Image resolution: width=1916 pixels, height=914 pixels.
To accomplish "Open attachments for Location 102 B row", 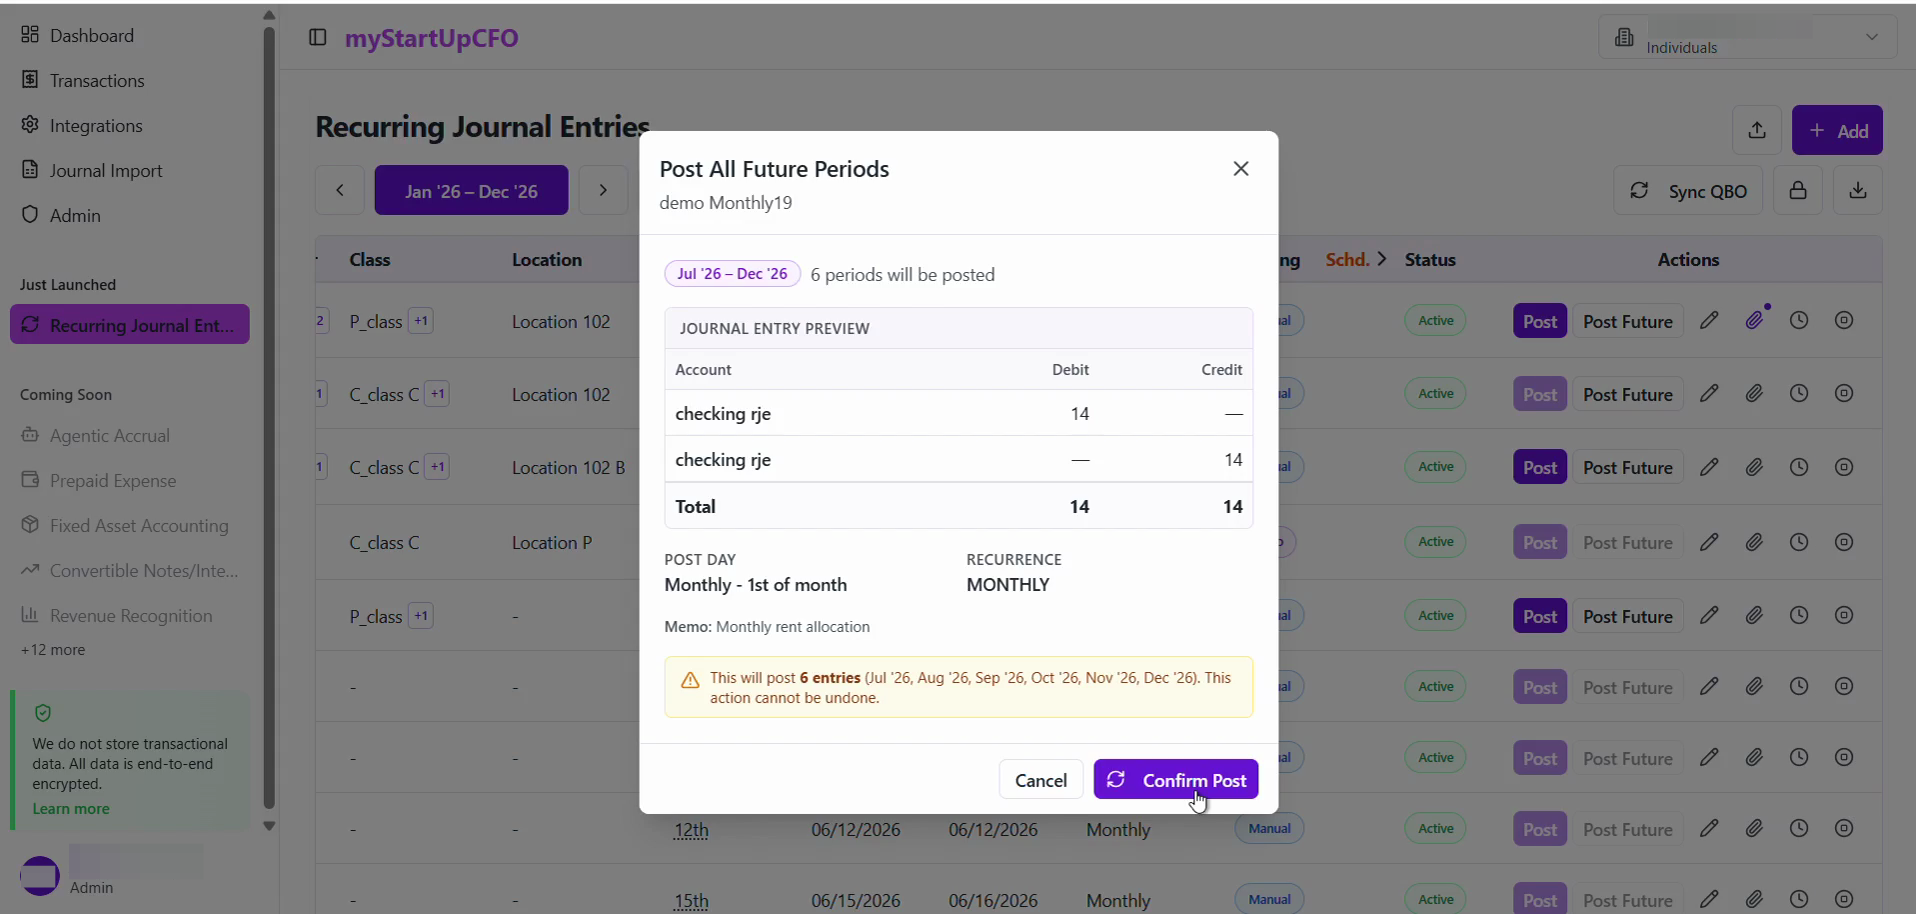I will 1754,467.
